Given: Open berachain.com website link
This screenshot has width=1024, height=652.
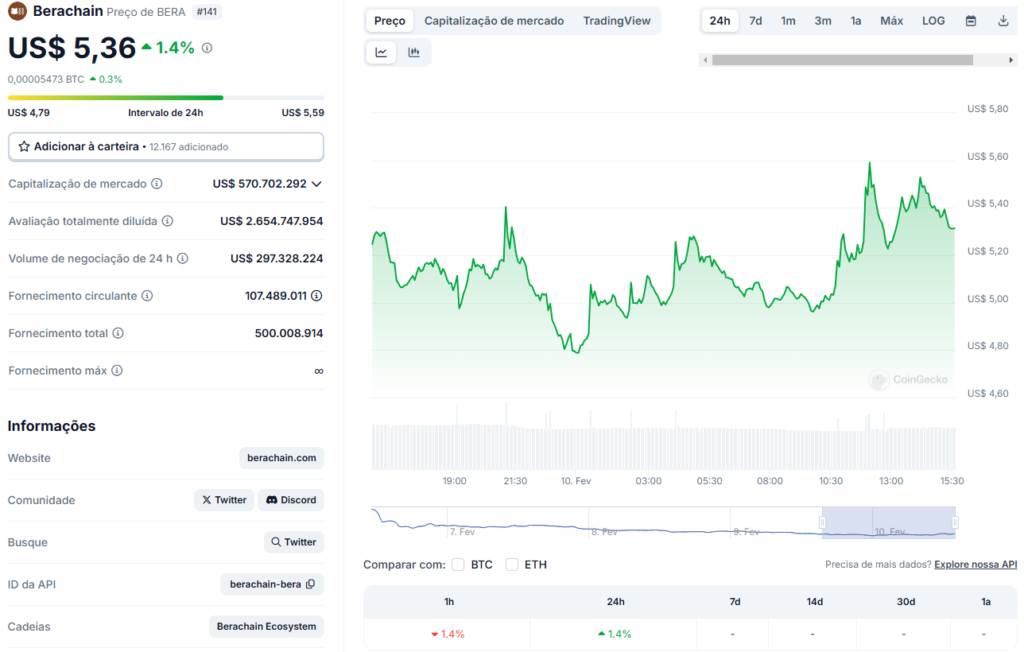Looking at the screenshot, I should point(281,458).
